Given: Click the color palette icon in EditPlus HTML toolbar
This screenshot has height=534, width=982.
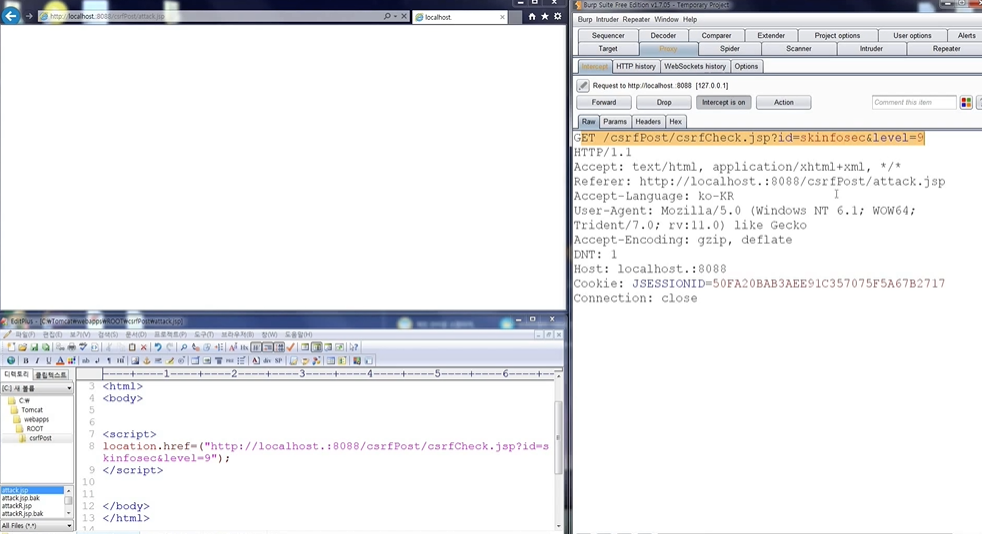Looking at the screenshot, I should [71, 361].
